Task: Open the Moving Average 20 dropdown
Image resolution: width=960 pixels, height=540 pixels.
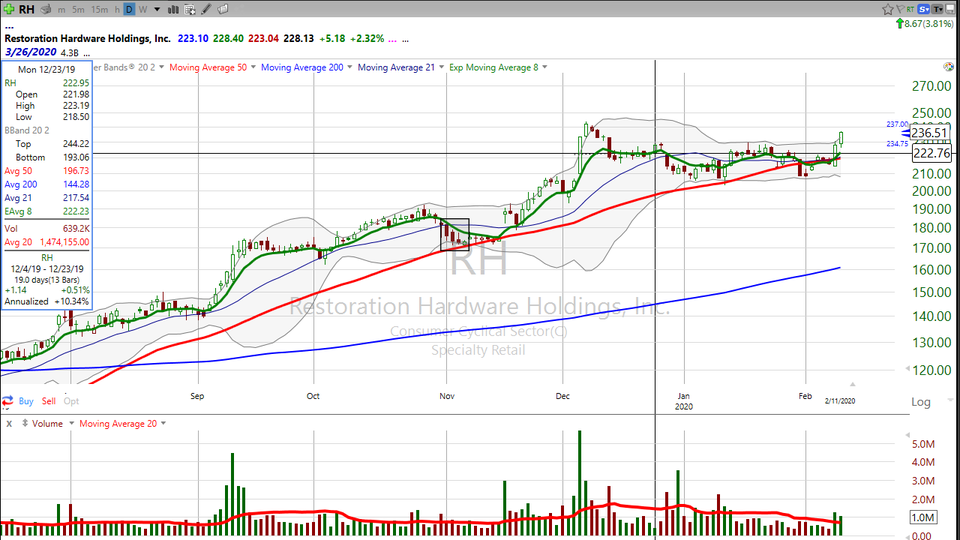Action: tap(163, 424)
